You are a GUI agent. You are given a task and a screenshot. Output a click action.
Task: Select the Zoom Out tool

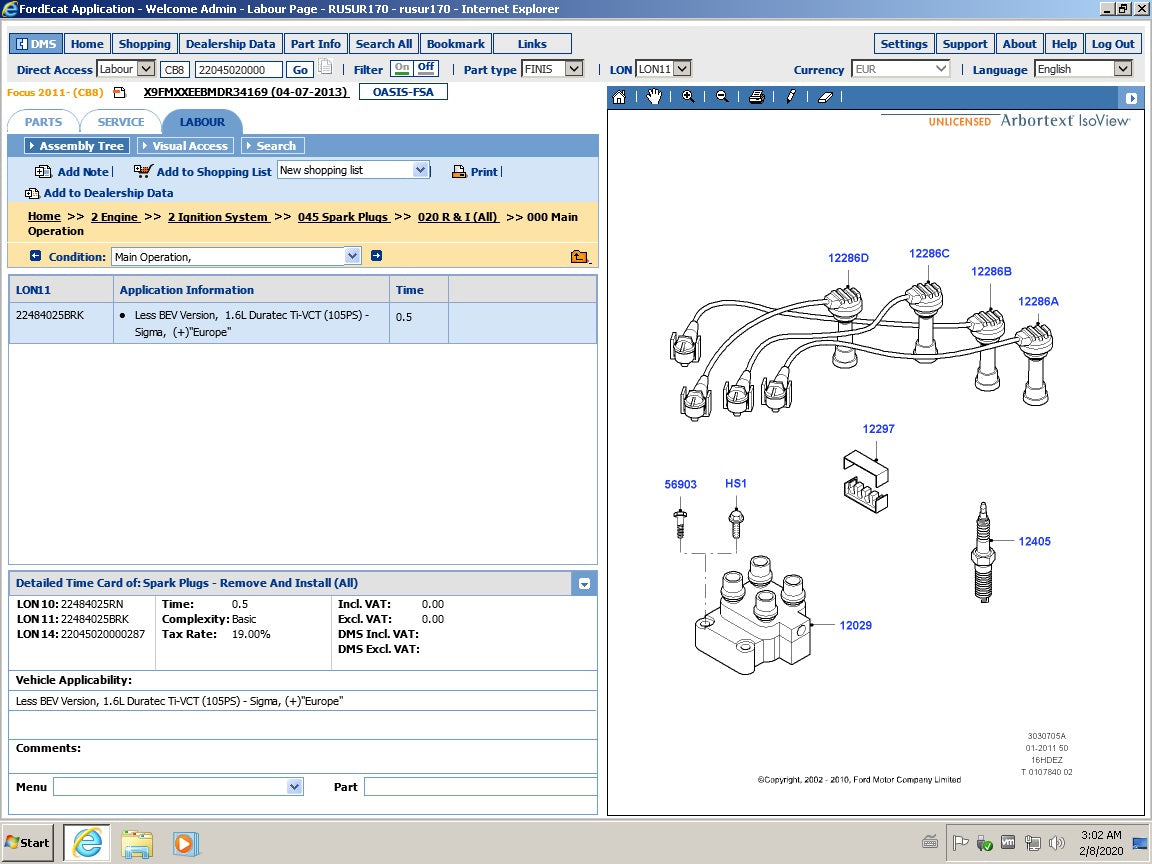(x=722, y=97)
